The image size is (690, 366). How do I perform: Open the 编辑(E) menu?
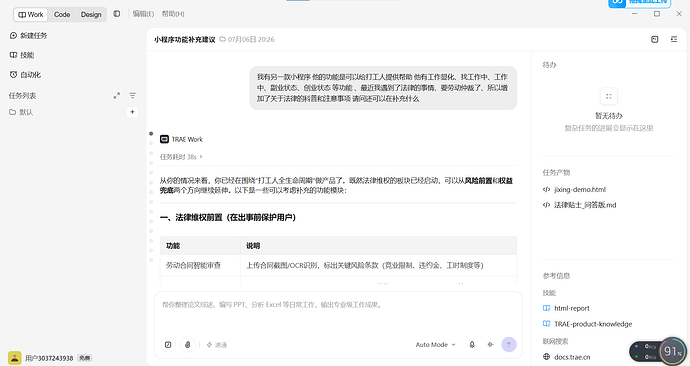[143, 14]
